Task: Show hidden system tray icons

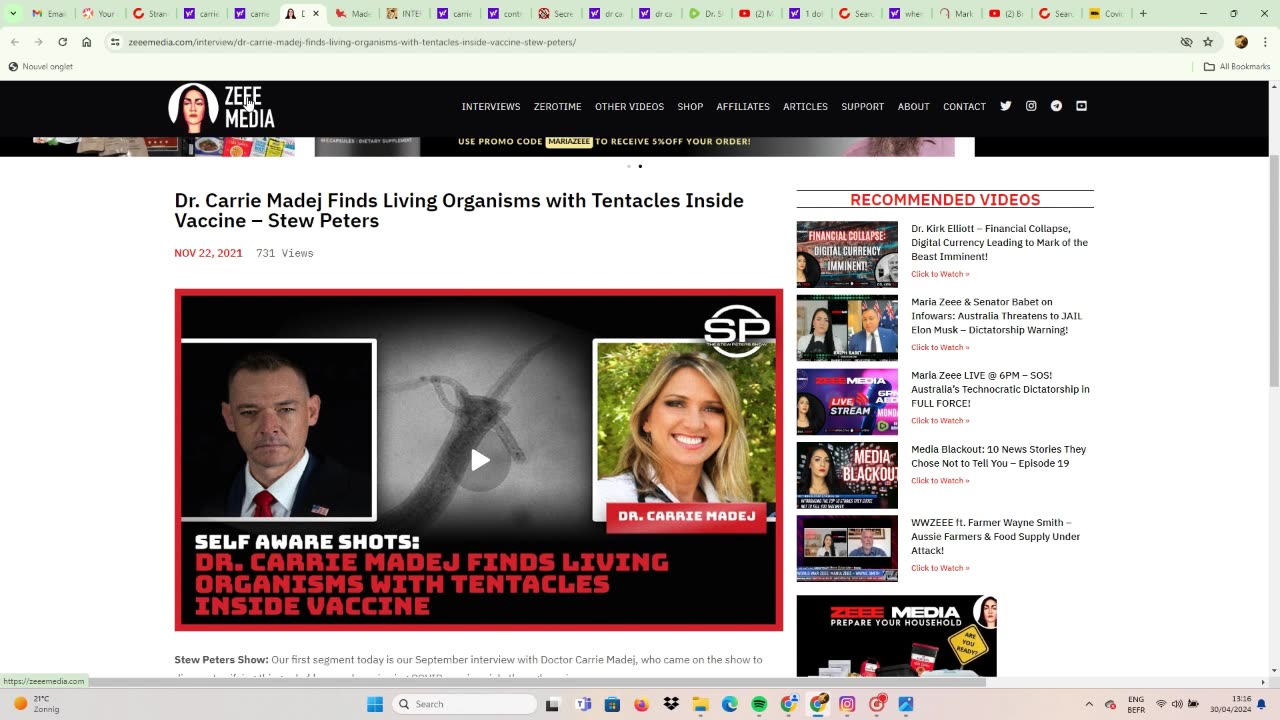Action: [1089, 704]
